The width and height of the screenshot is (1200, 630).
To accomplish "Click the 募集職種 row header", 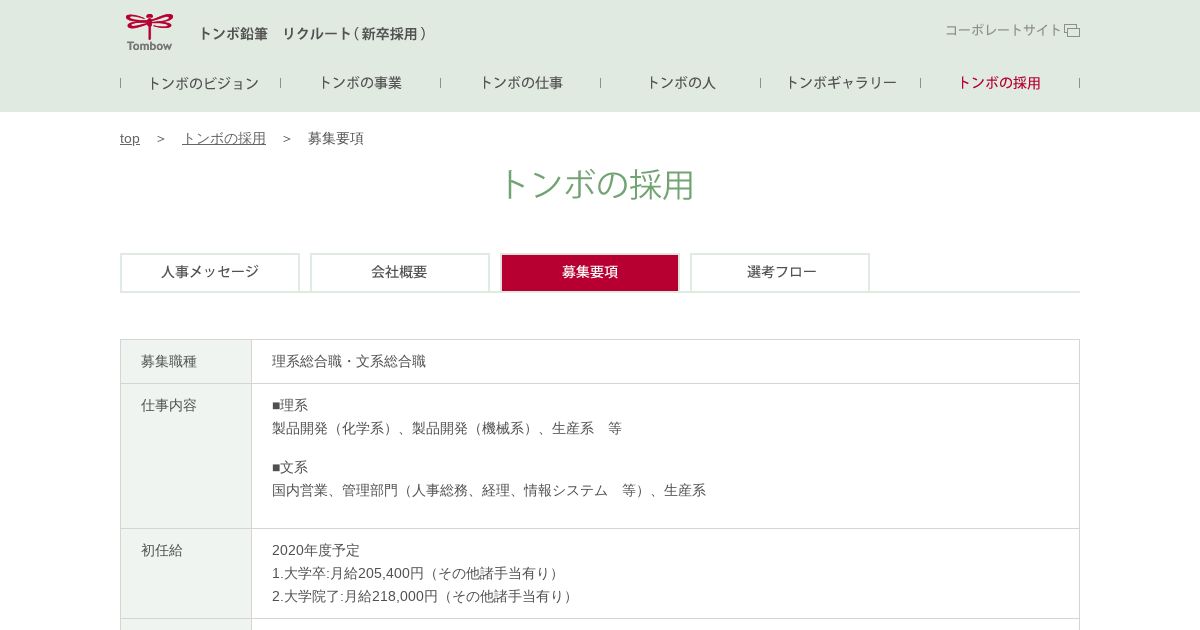I will [x=186, y=362].
